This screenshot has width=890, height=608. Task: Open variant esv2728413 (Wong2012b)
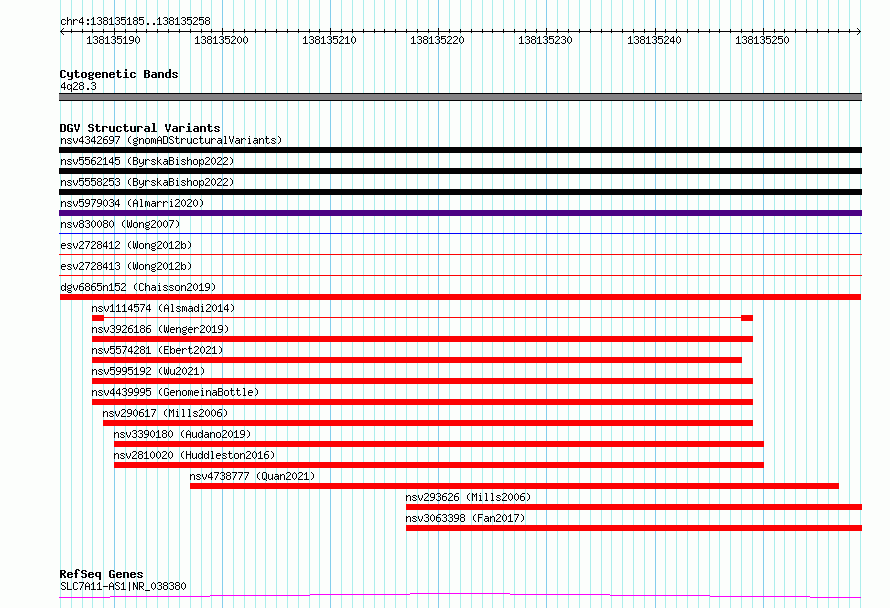point(126,266)
